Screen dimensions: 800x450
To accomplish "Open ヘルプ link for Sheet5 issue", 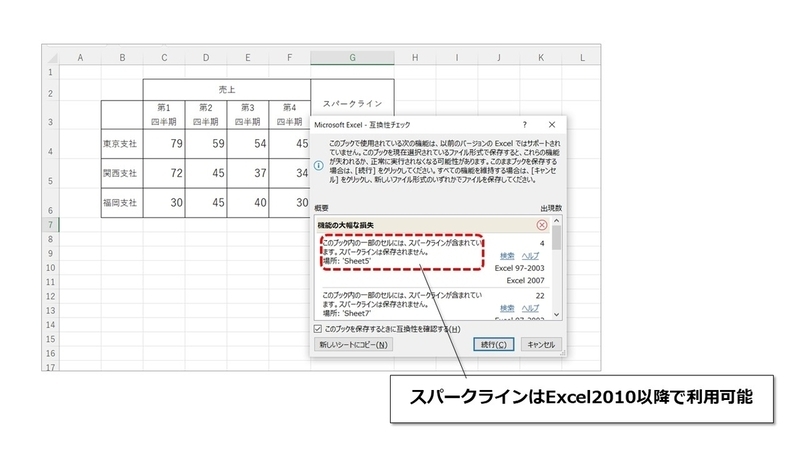I will coord(530,256).
